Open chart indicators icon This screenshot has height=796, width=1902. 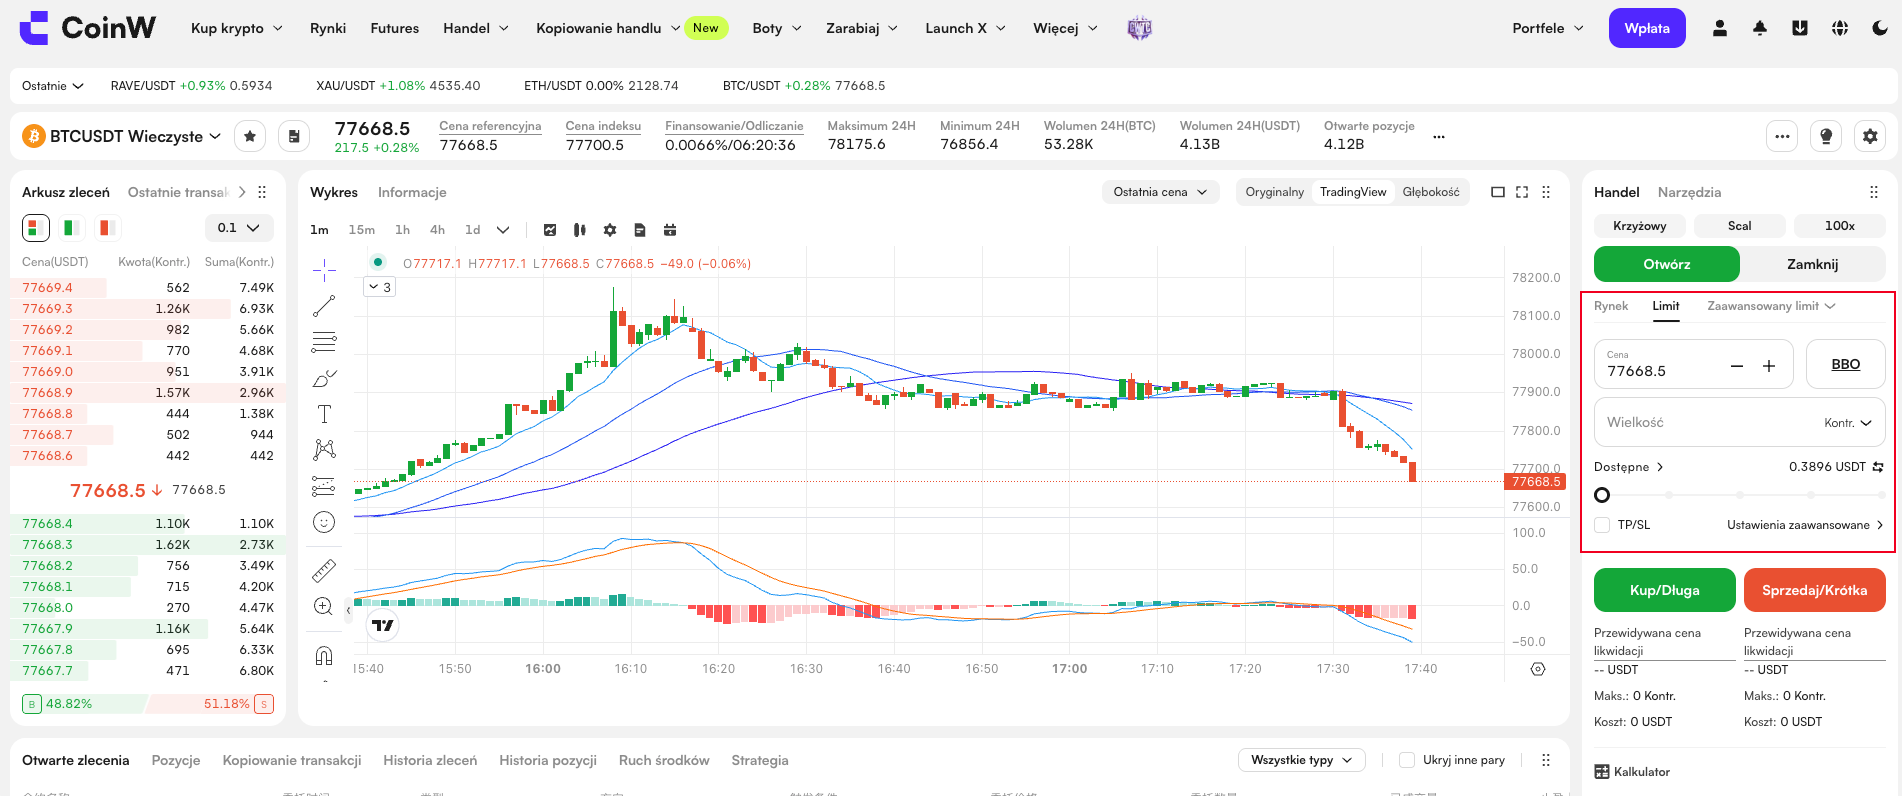click(x=550, y=230)
